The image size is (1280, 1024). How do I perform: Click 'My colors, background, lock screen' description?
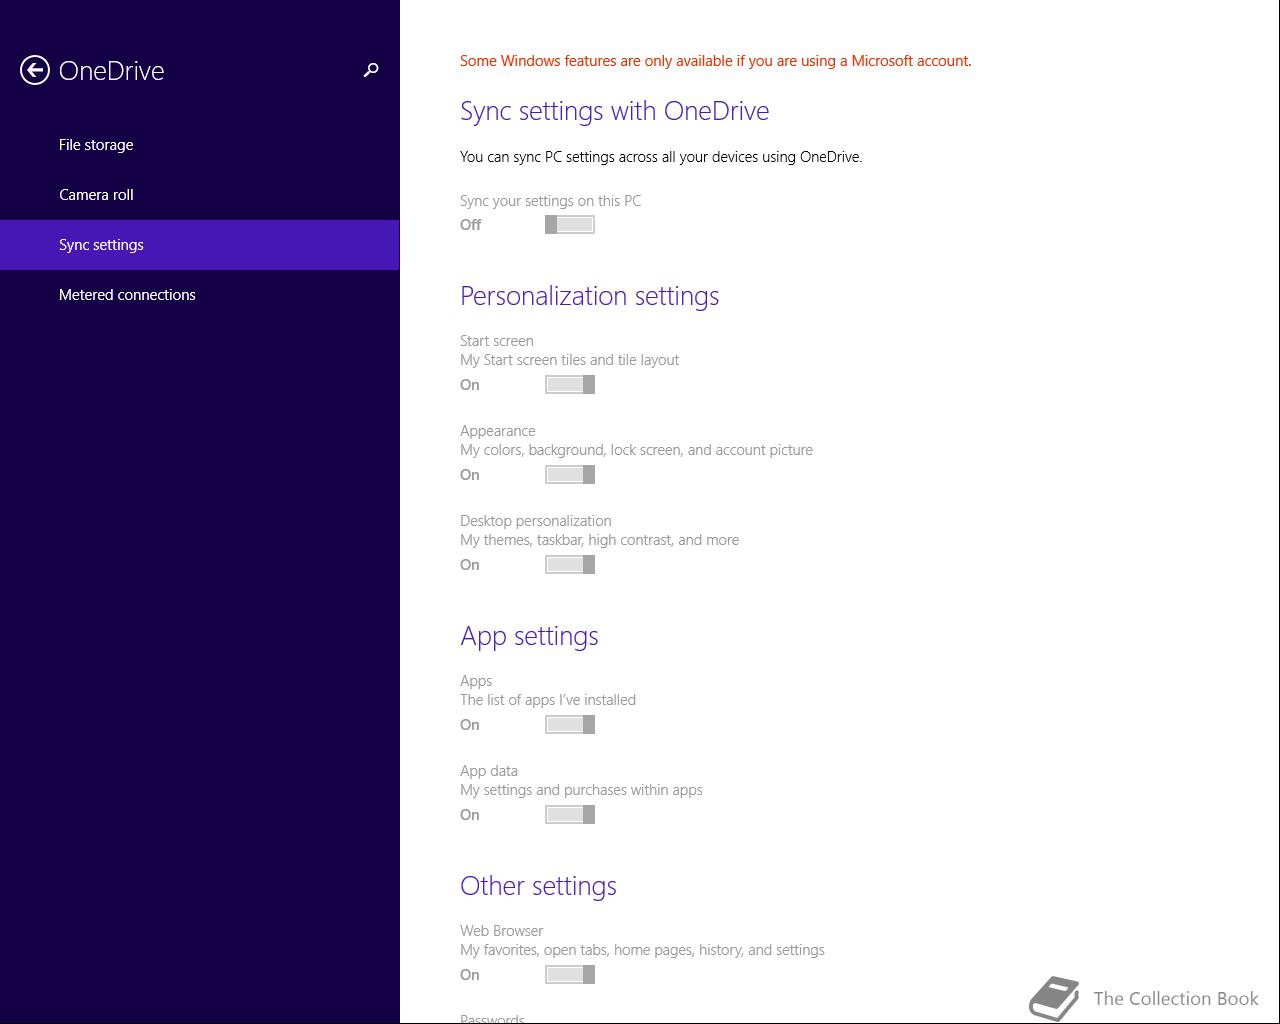636,450
